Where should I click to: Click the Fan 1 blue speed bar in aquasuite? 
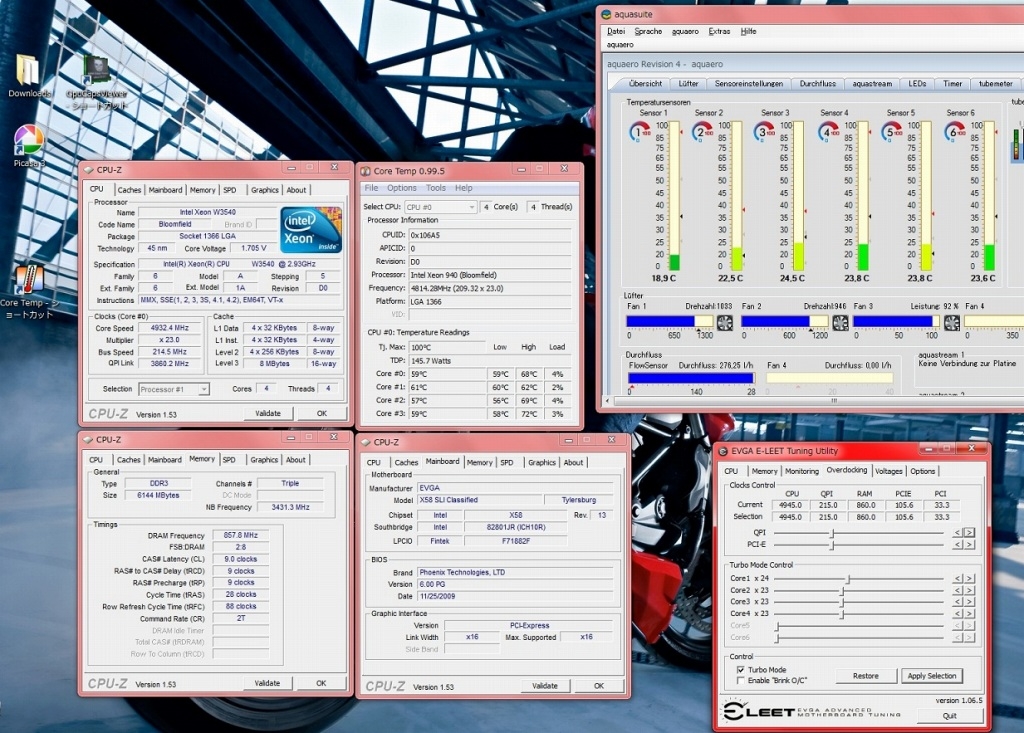660,321
